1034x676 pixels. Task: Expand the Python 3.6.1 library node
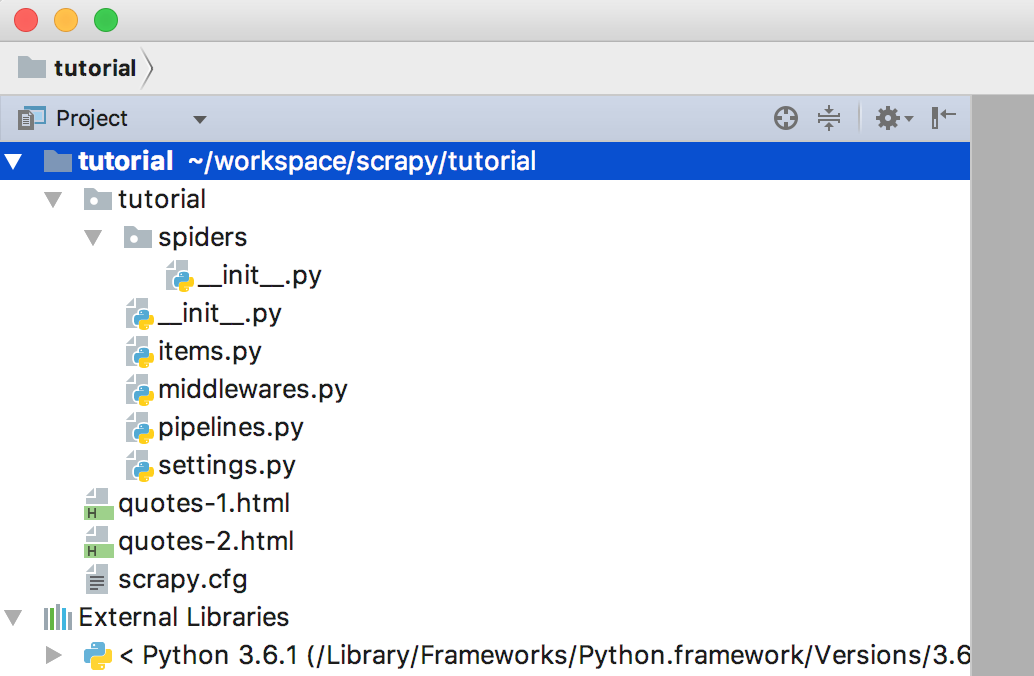(53, 656)
